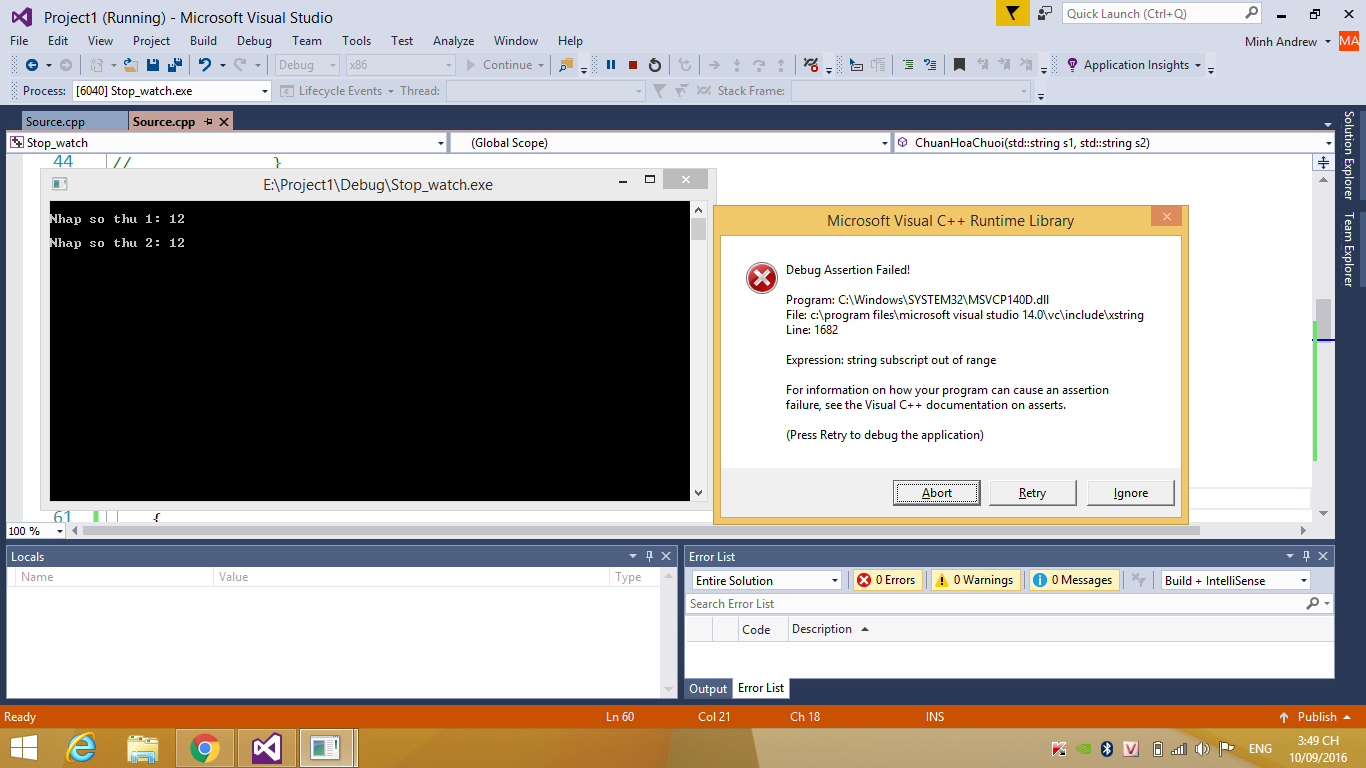1366x768 pixels.
Task: Open the 100 % zoom level dropdown
Action: coord(62,531)
